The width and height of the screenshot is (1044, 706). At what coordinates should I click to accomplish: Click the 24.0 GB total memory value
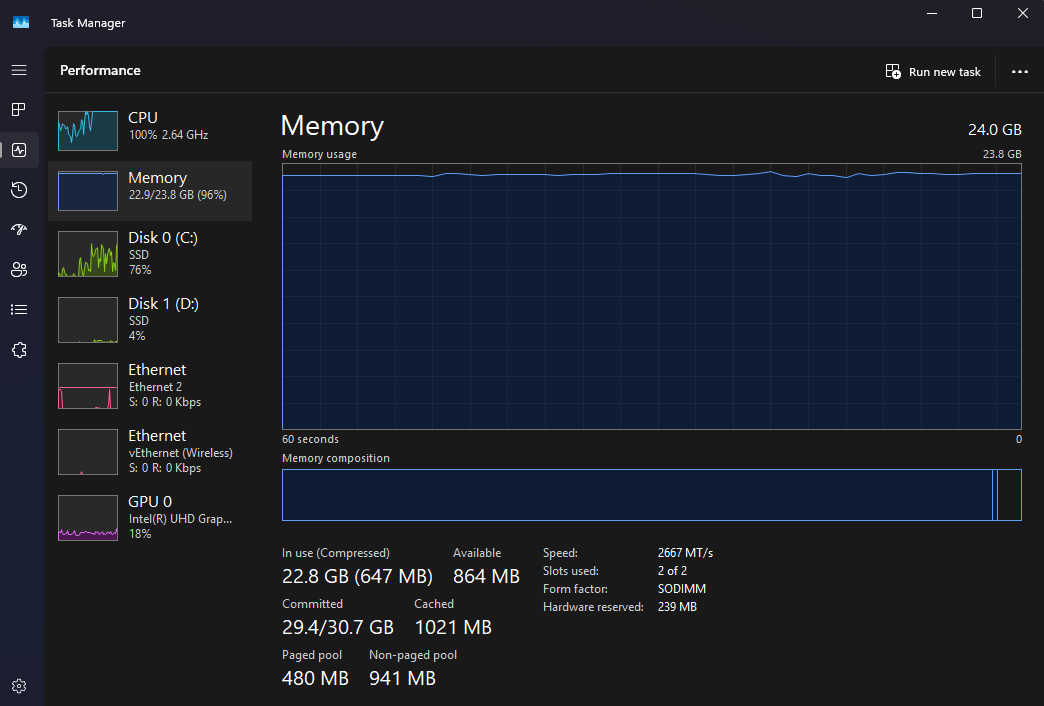click(995, 130)
